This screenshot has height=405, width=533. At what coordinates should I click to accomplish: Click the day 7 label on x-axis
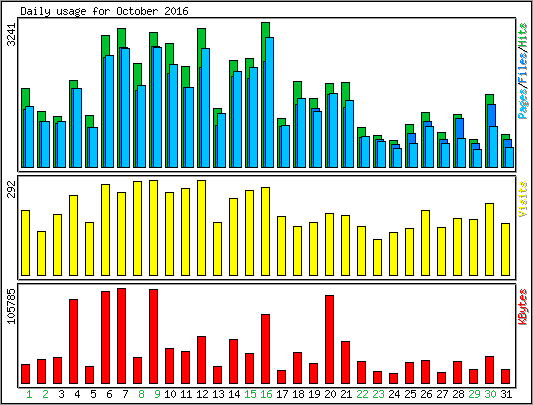pos(125,394)
